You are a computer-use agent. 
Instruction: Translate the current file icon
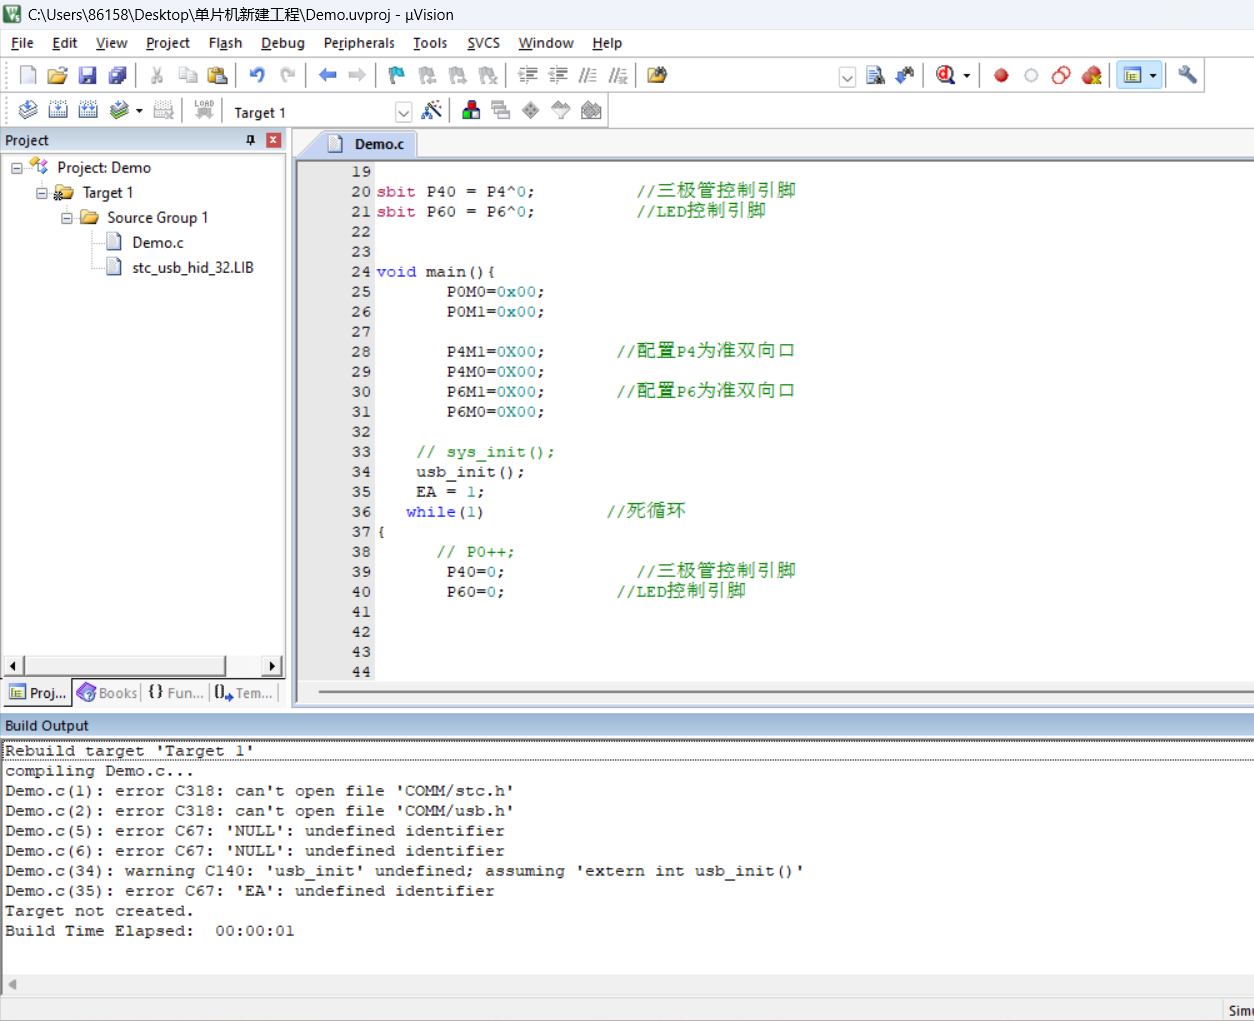point(28,110)
